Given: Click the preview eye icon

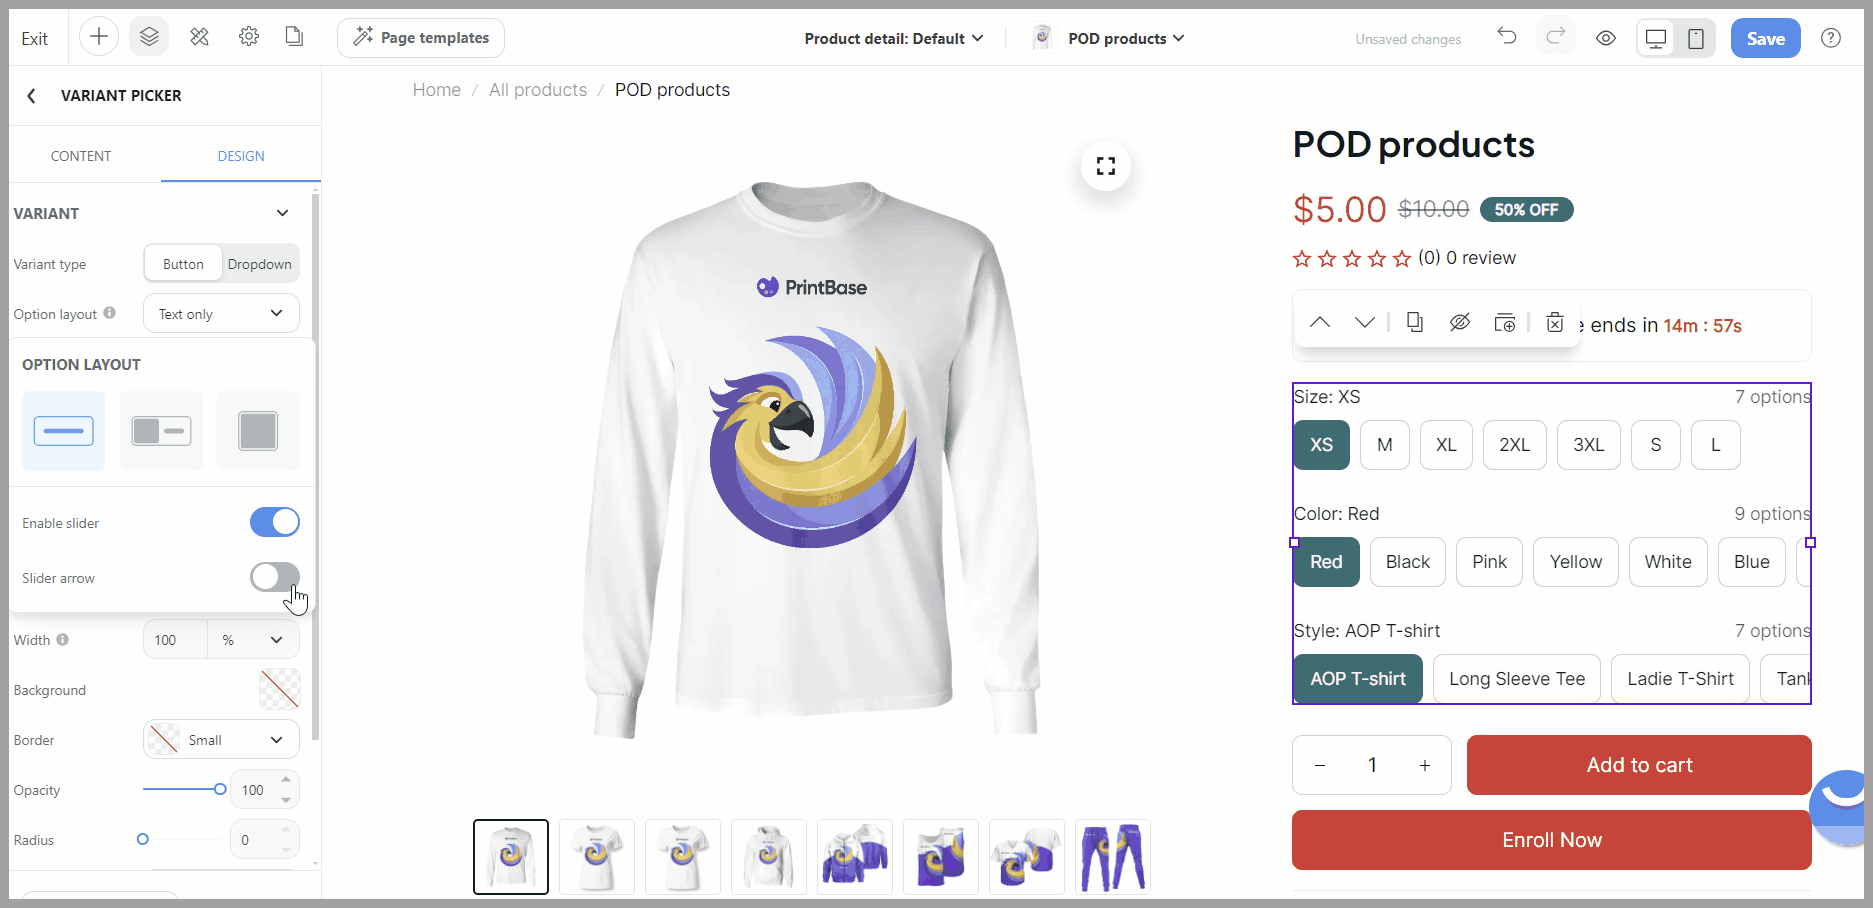Looking at the screenshot, I should pos(1606,38).
